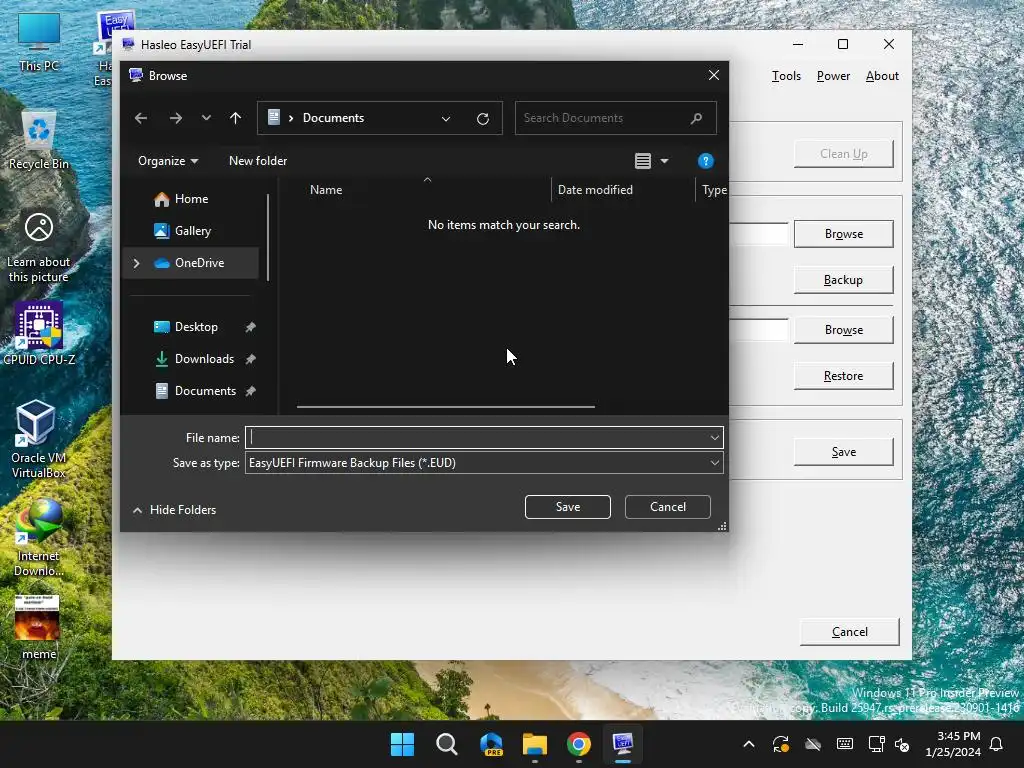Open the meme image file on desktop
The width and height of the screenshot is (1024, 768).
(38, 627)
